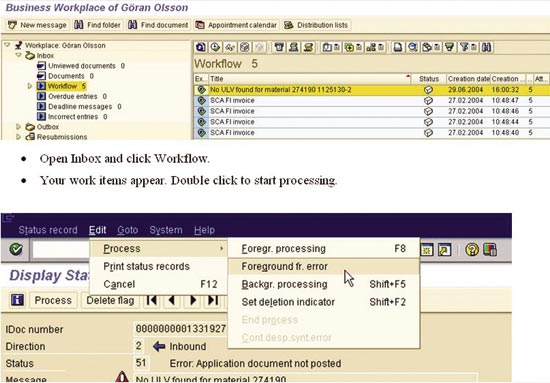Click the last record arrow icon
Screen dimensions: 550x383
213,300
